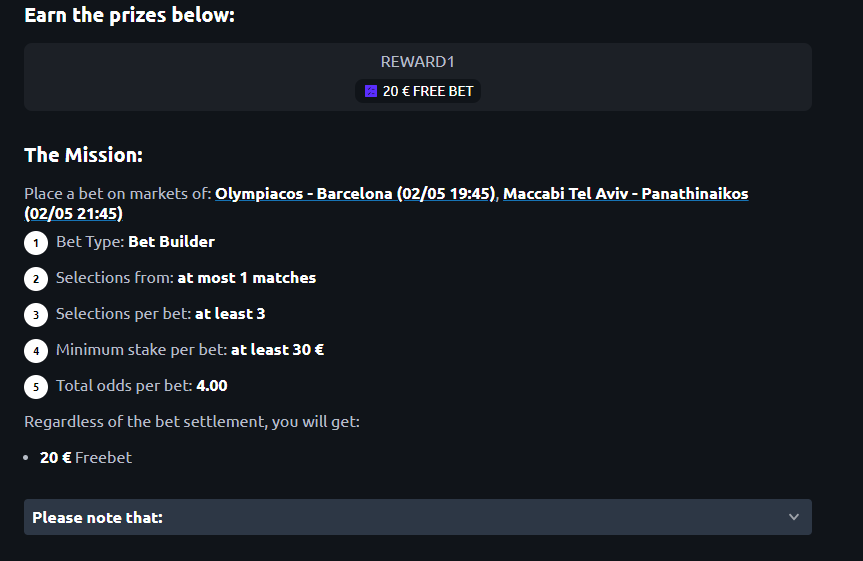Expand the "Please note that:" section
The height and width of the screenshot is (561, 863).
point(418,517)
